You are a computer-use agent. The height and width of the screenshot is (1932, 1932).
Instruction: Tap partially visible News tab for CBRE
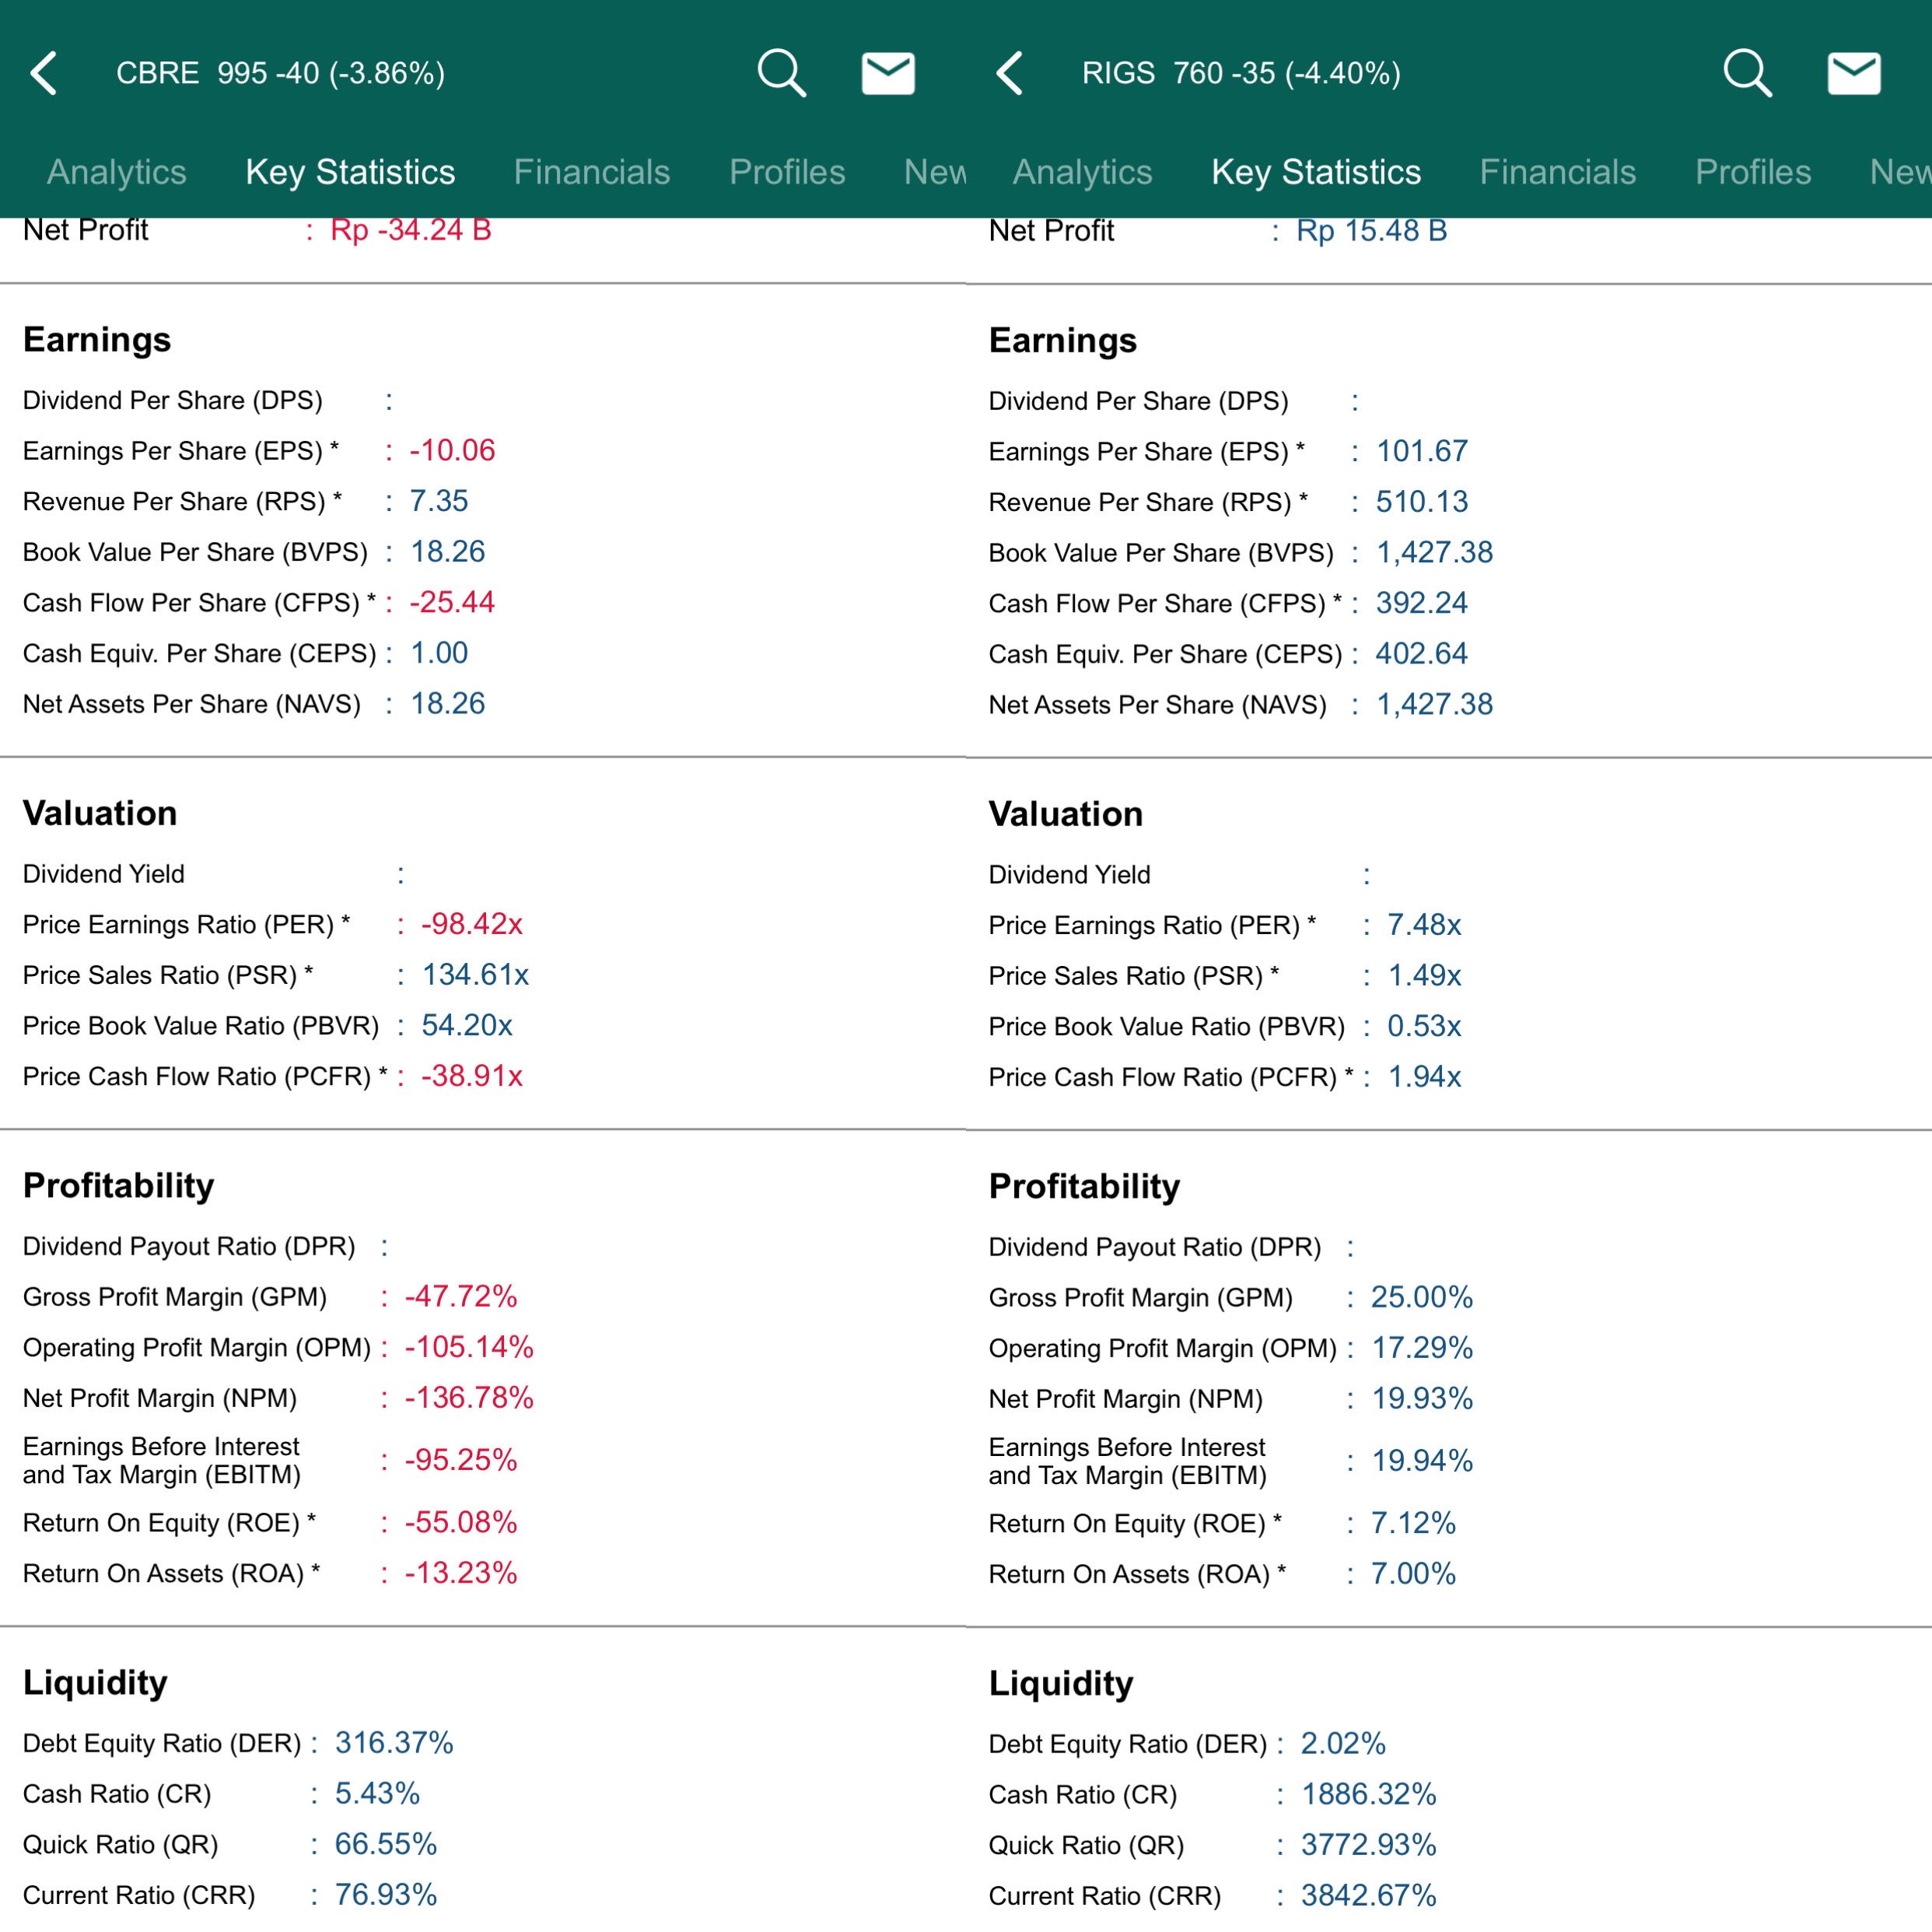pyautogui.click(x=934, y=172)
